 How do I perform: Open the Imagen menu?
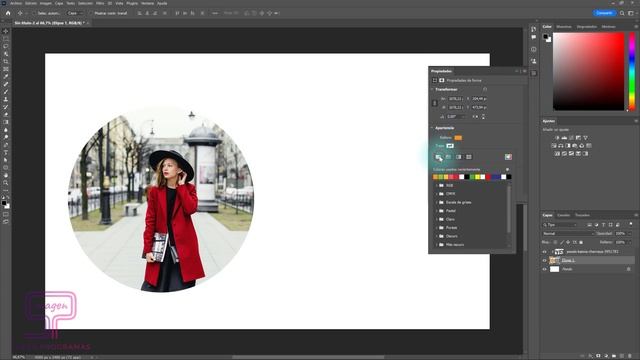pos(45,3)
